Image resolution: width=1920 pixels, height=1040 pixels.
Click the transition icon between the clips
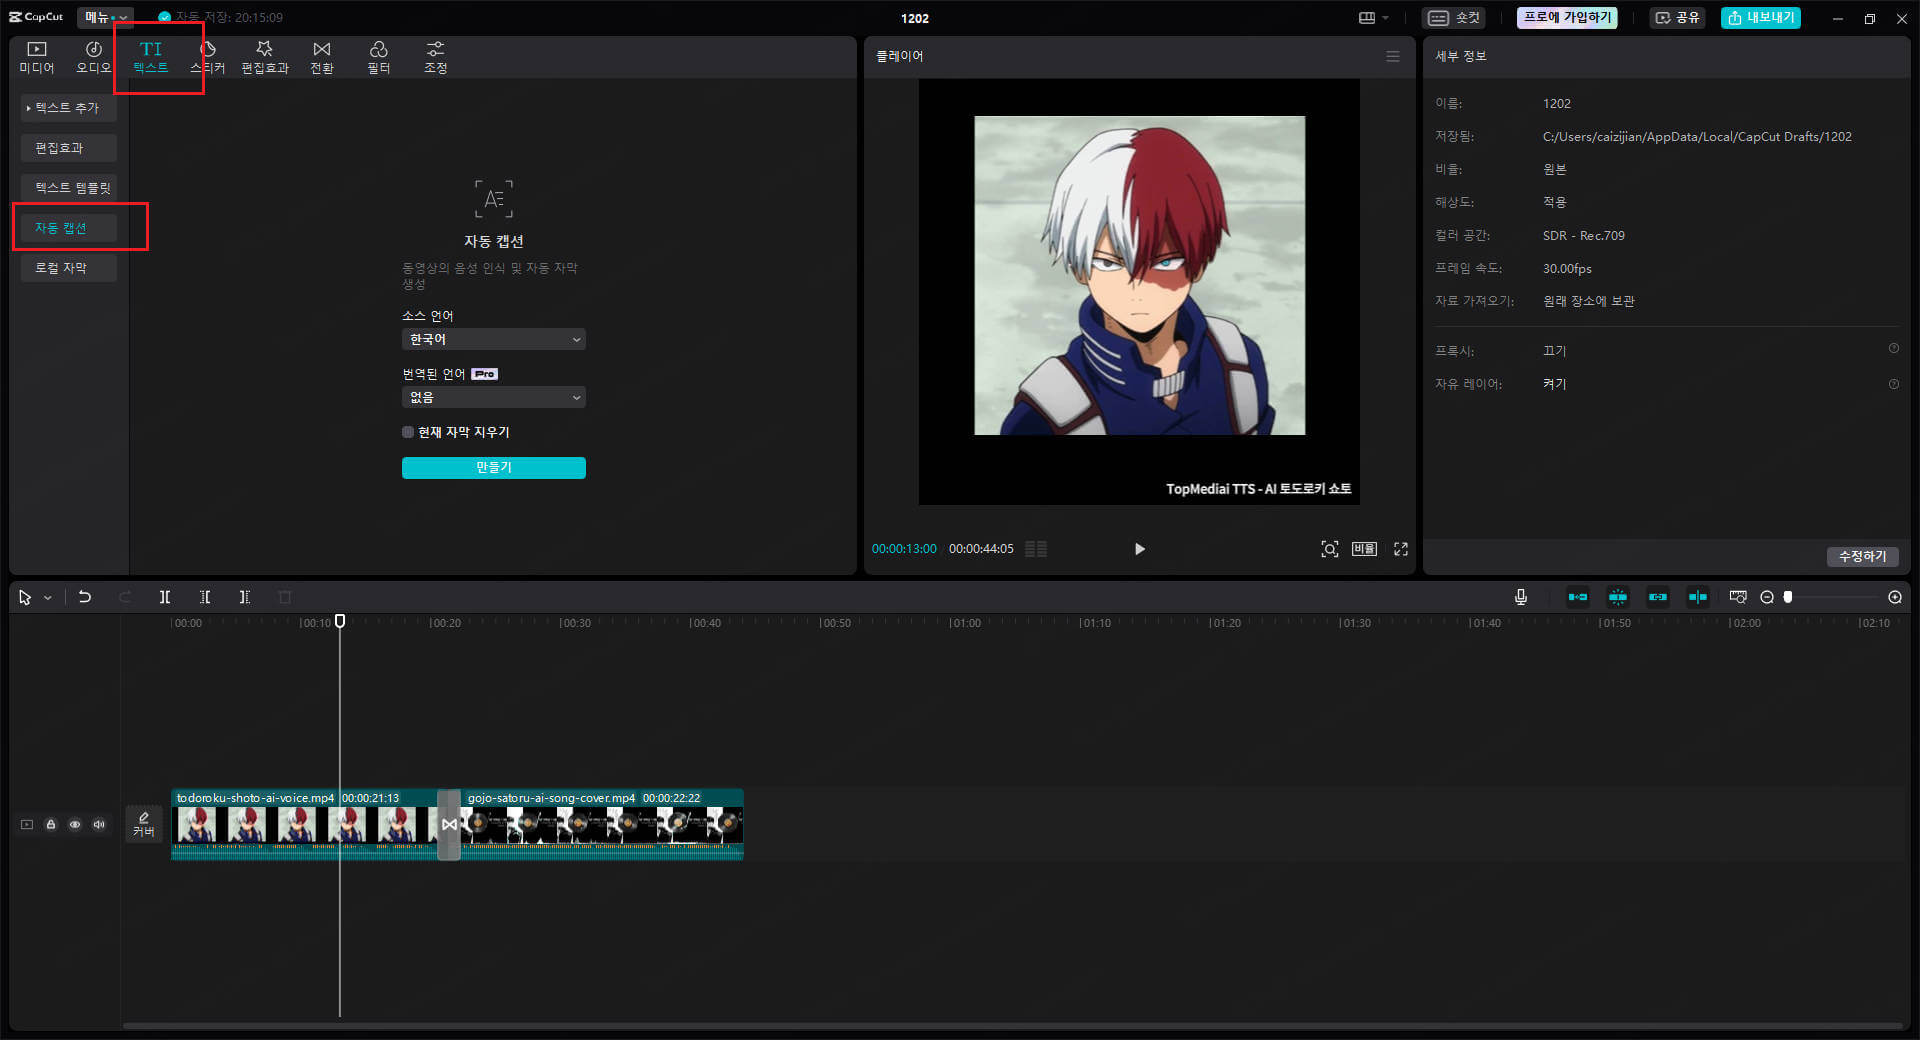pos(449,824)
